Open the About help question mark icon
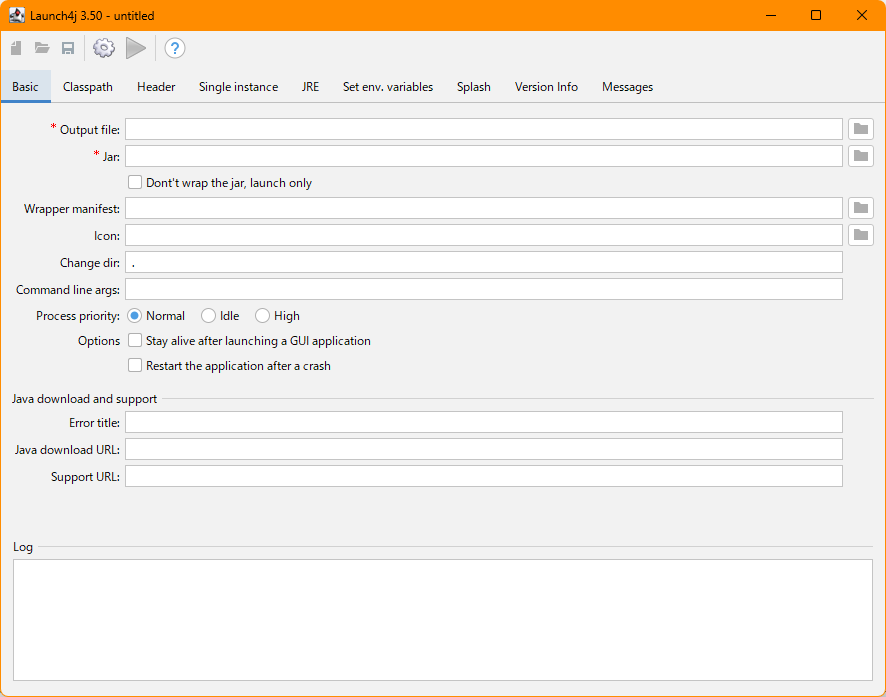This screenshot has height=697, width=886. click(175, 48)
